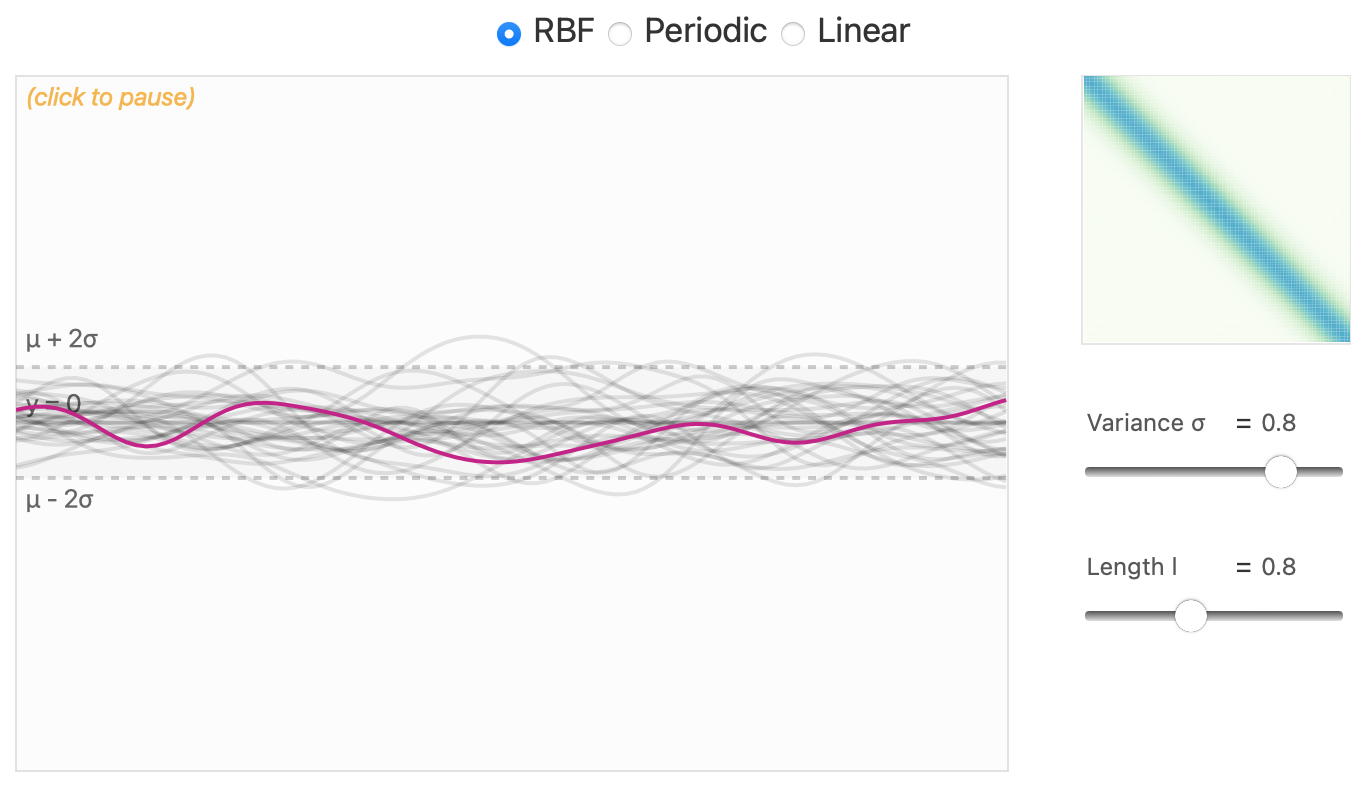Viewport: 1370px width, 790px height.
Task: Click the "RBF" text label
Action: 564,31
